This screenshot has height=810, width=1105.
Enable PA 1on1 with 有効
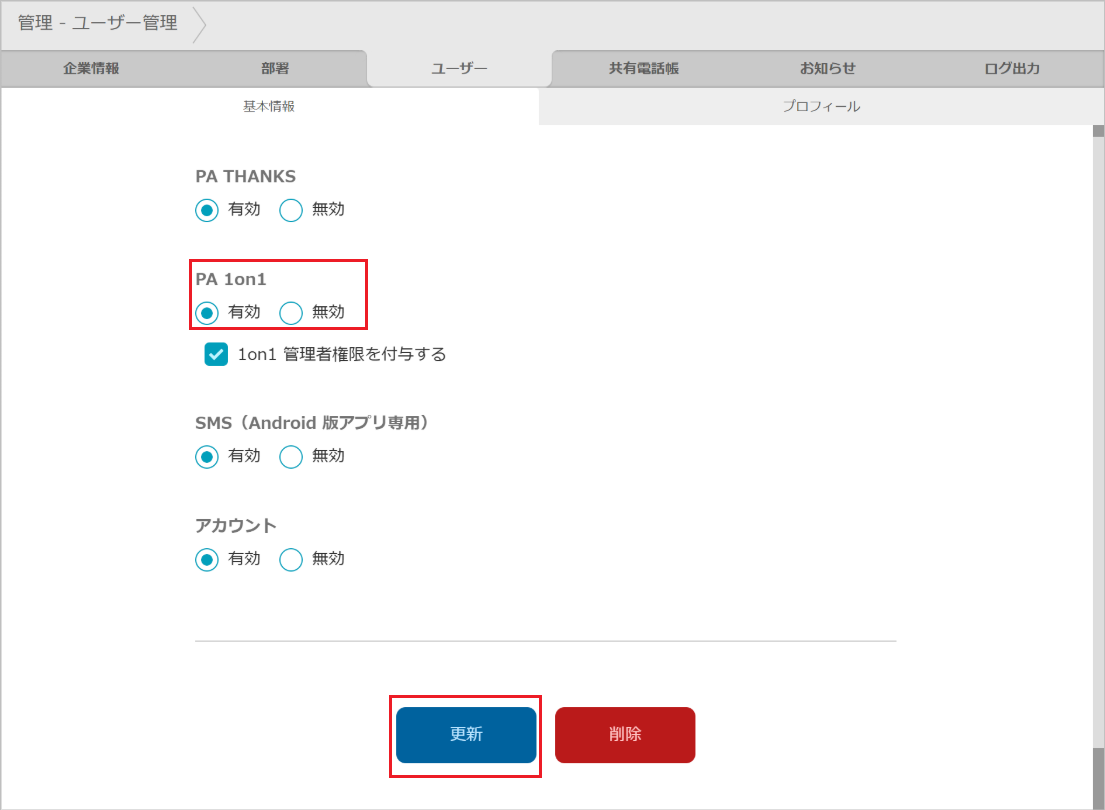point(206,313)
